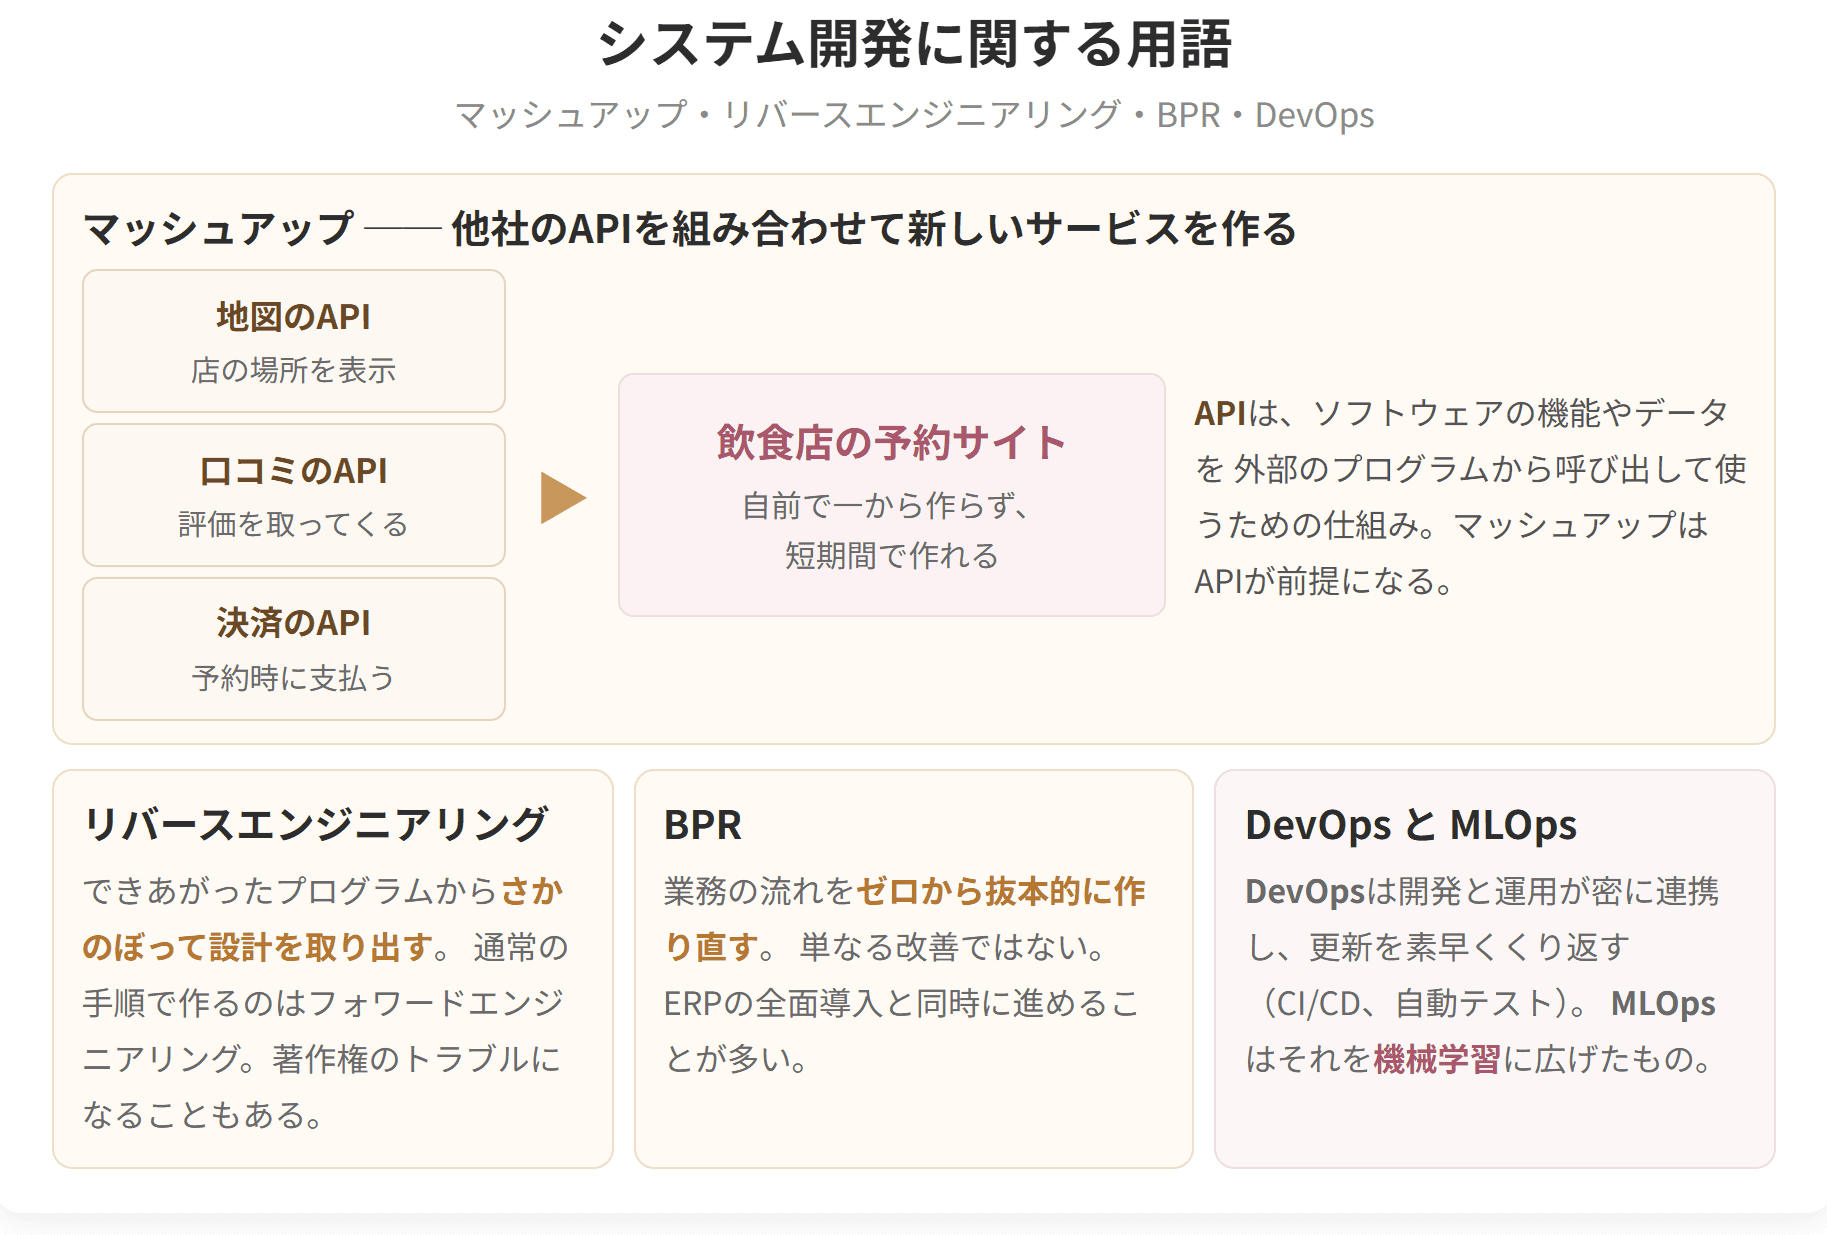Click the highlighted 機械学習 text

pyautogui.click(x=1436, y=1058)
